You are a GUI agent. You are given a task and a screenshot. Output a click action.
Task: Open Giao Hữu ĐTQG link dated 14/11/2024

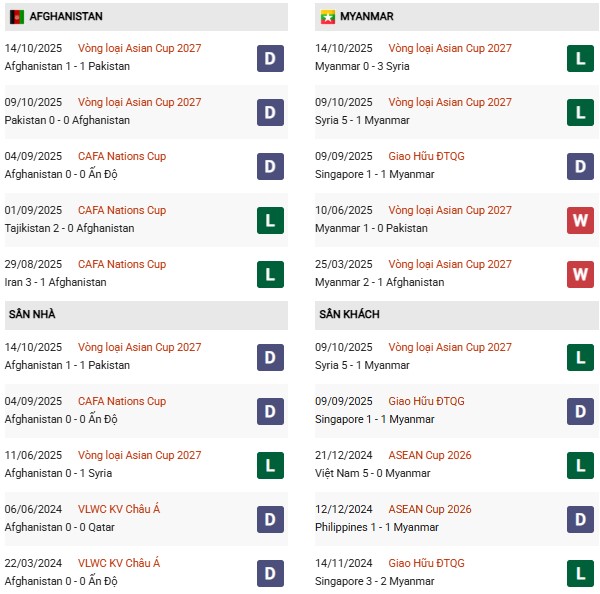pos(427,564)
